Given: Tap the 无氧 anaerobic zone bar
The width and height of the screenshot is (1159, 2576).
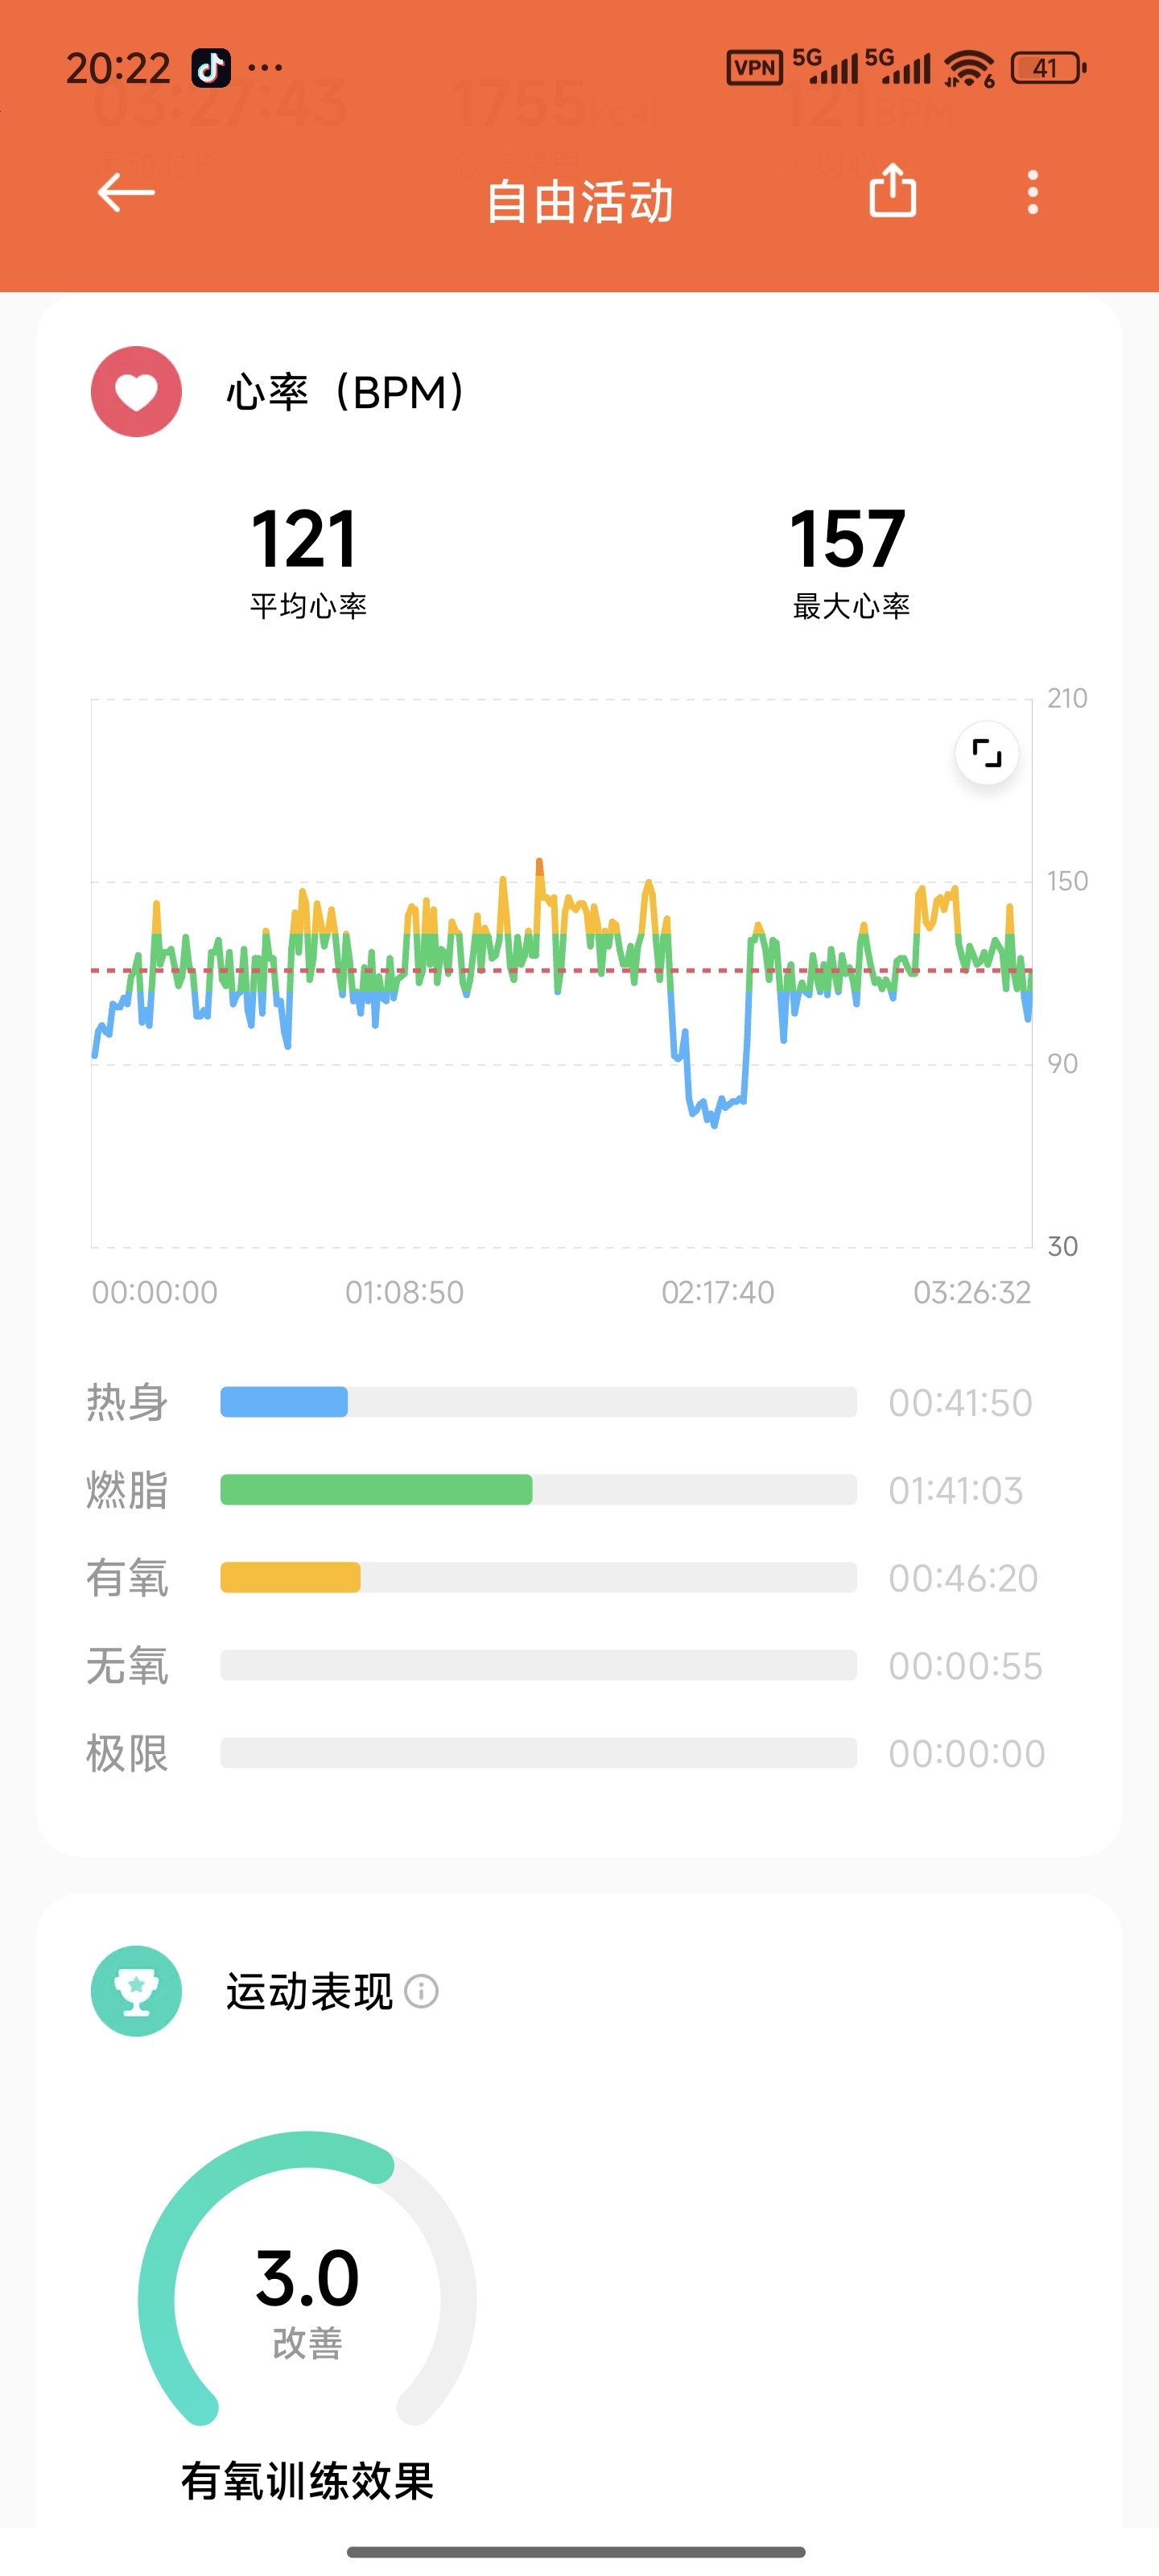Looking at the screenshot, I should pyautogui.click(x=538, y=1666).
